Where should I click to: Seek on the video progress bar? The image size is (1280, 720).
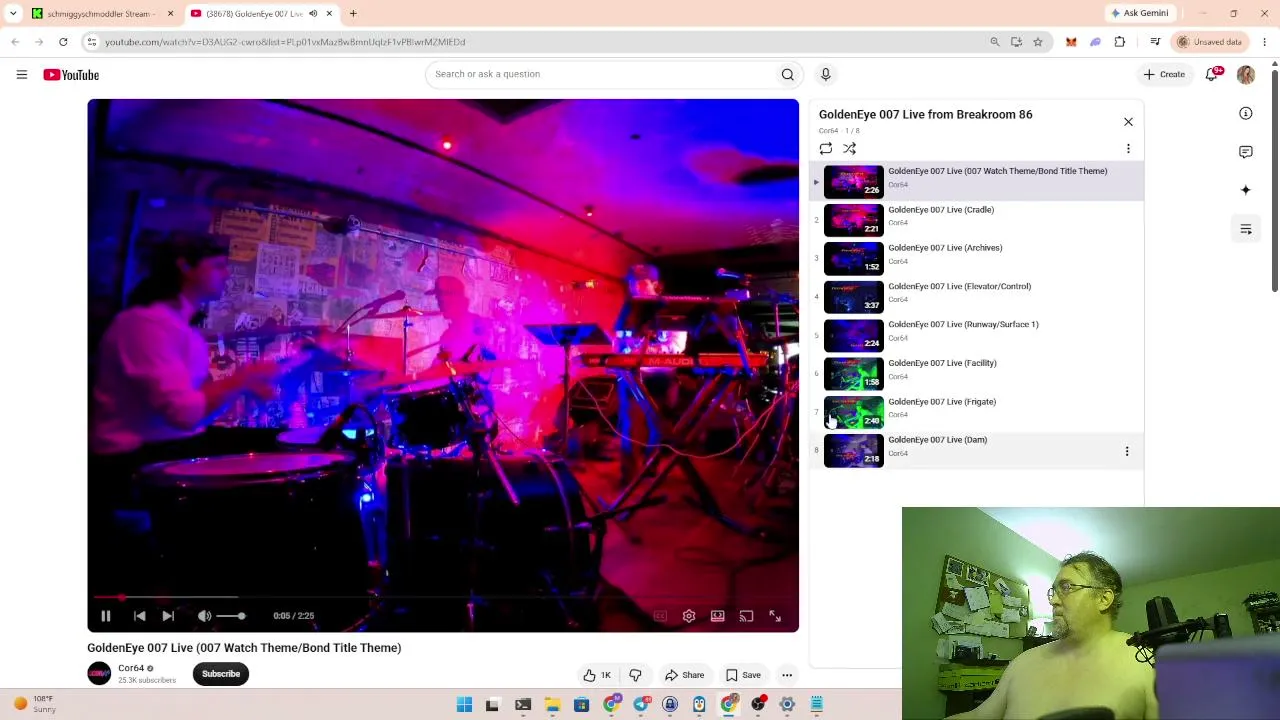pos(443,598)
